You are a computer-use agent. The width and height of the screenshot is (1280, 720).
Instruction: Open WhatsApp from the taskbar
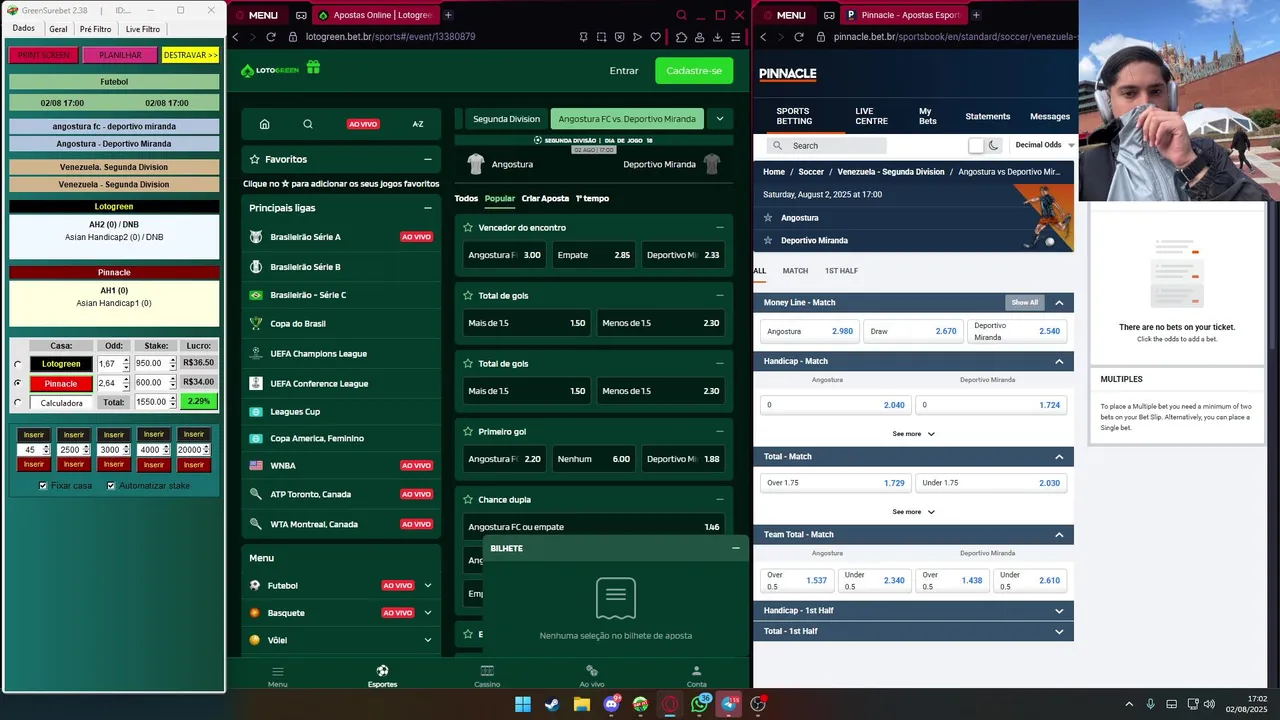click(699, 704)
